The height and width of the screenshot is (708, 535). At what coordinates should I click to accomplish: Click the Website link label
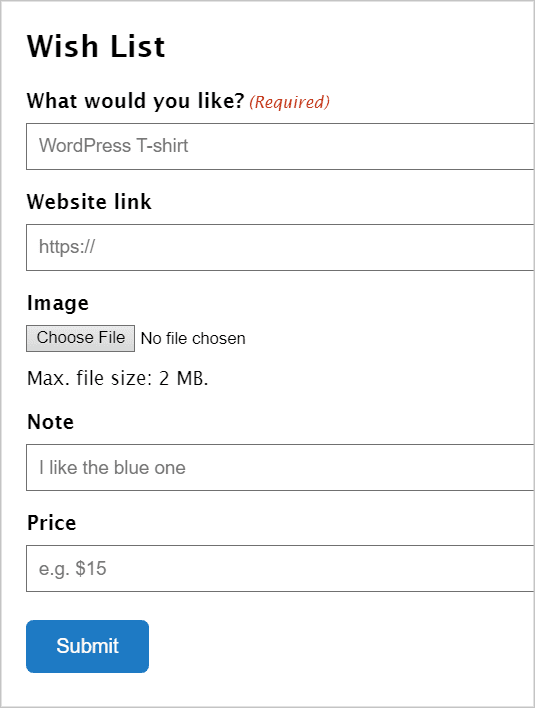click(89, 202)
